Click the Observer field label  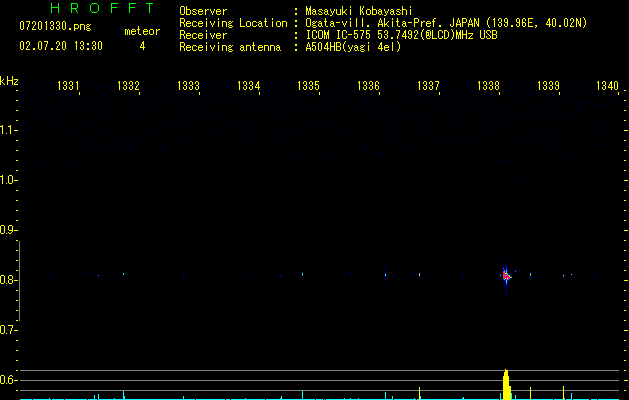[203, 11]
